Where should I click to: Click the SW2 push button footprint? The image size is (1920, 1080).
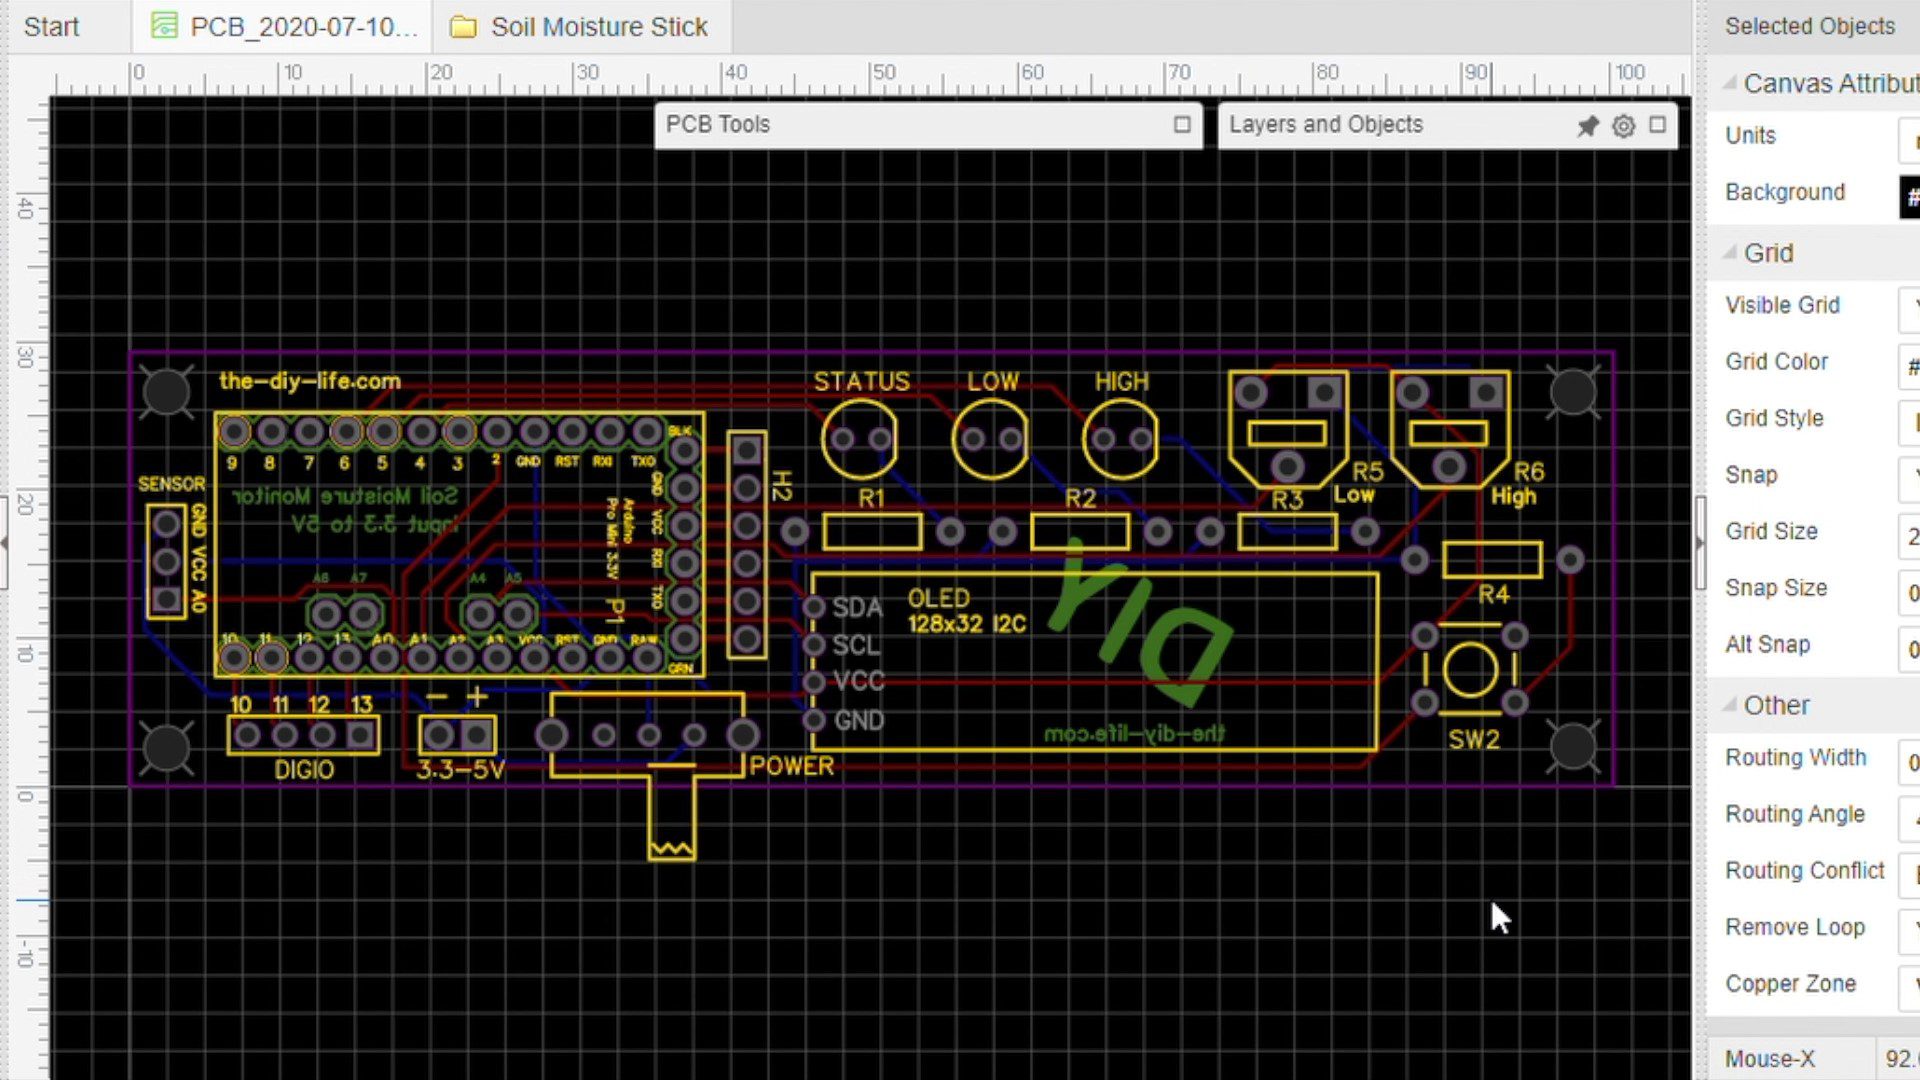[x=1470, y=670]
